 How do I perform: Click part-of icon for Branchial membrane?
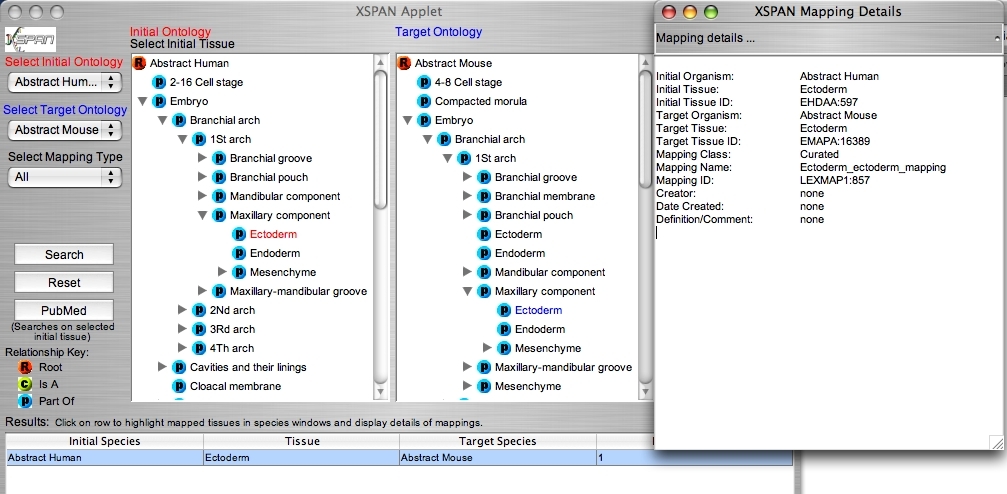[484, 196]
